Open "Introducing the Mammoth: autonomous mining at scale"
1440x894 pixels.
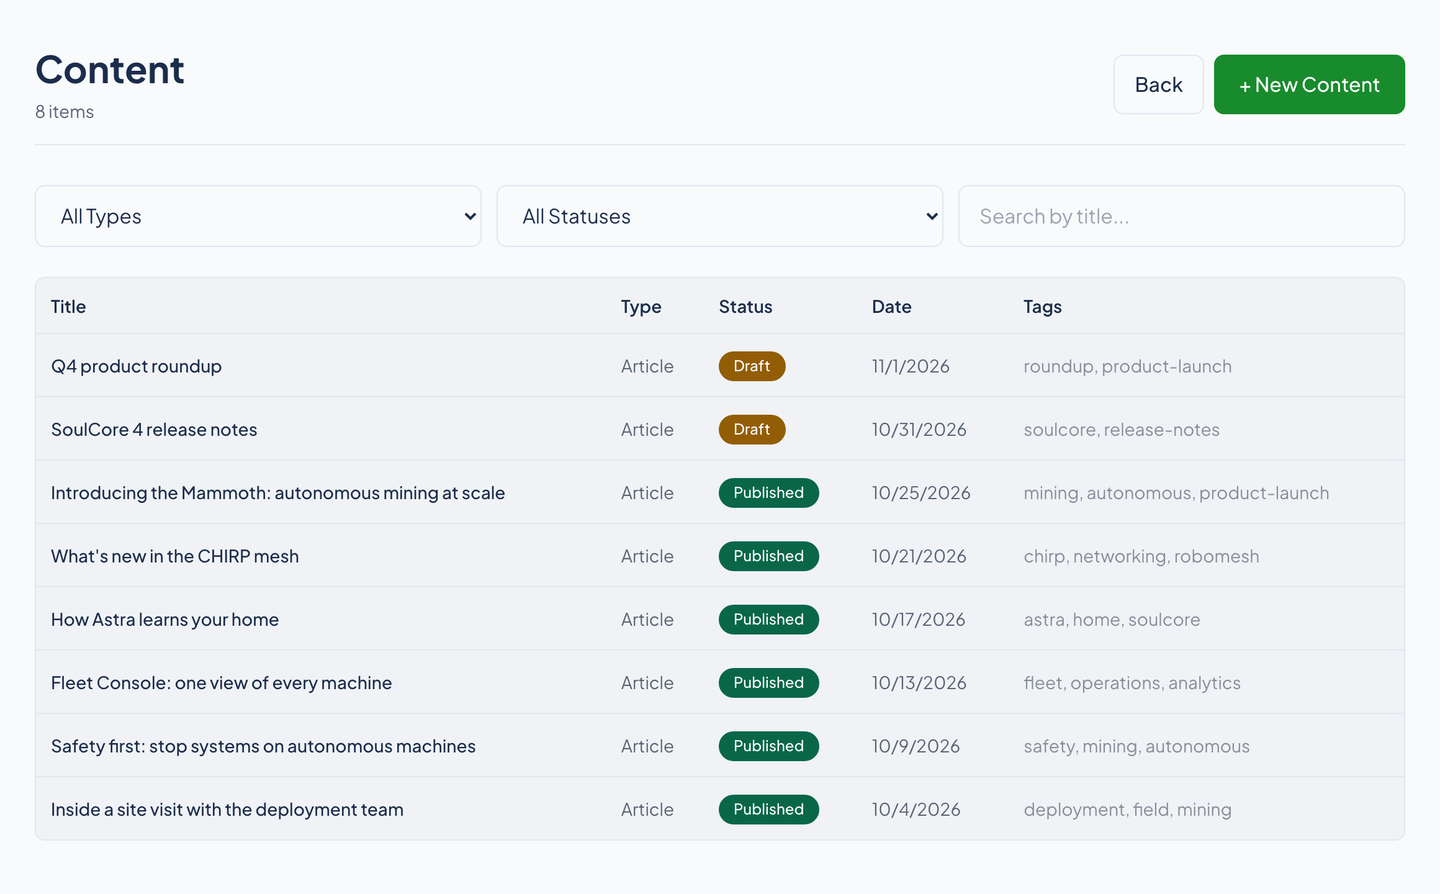(x=278, y=493)
